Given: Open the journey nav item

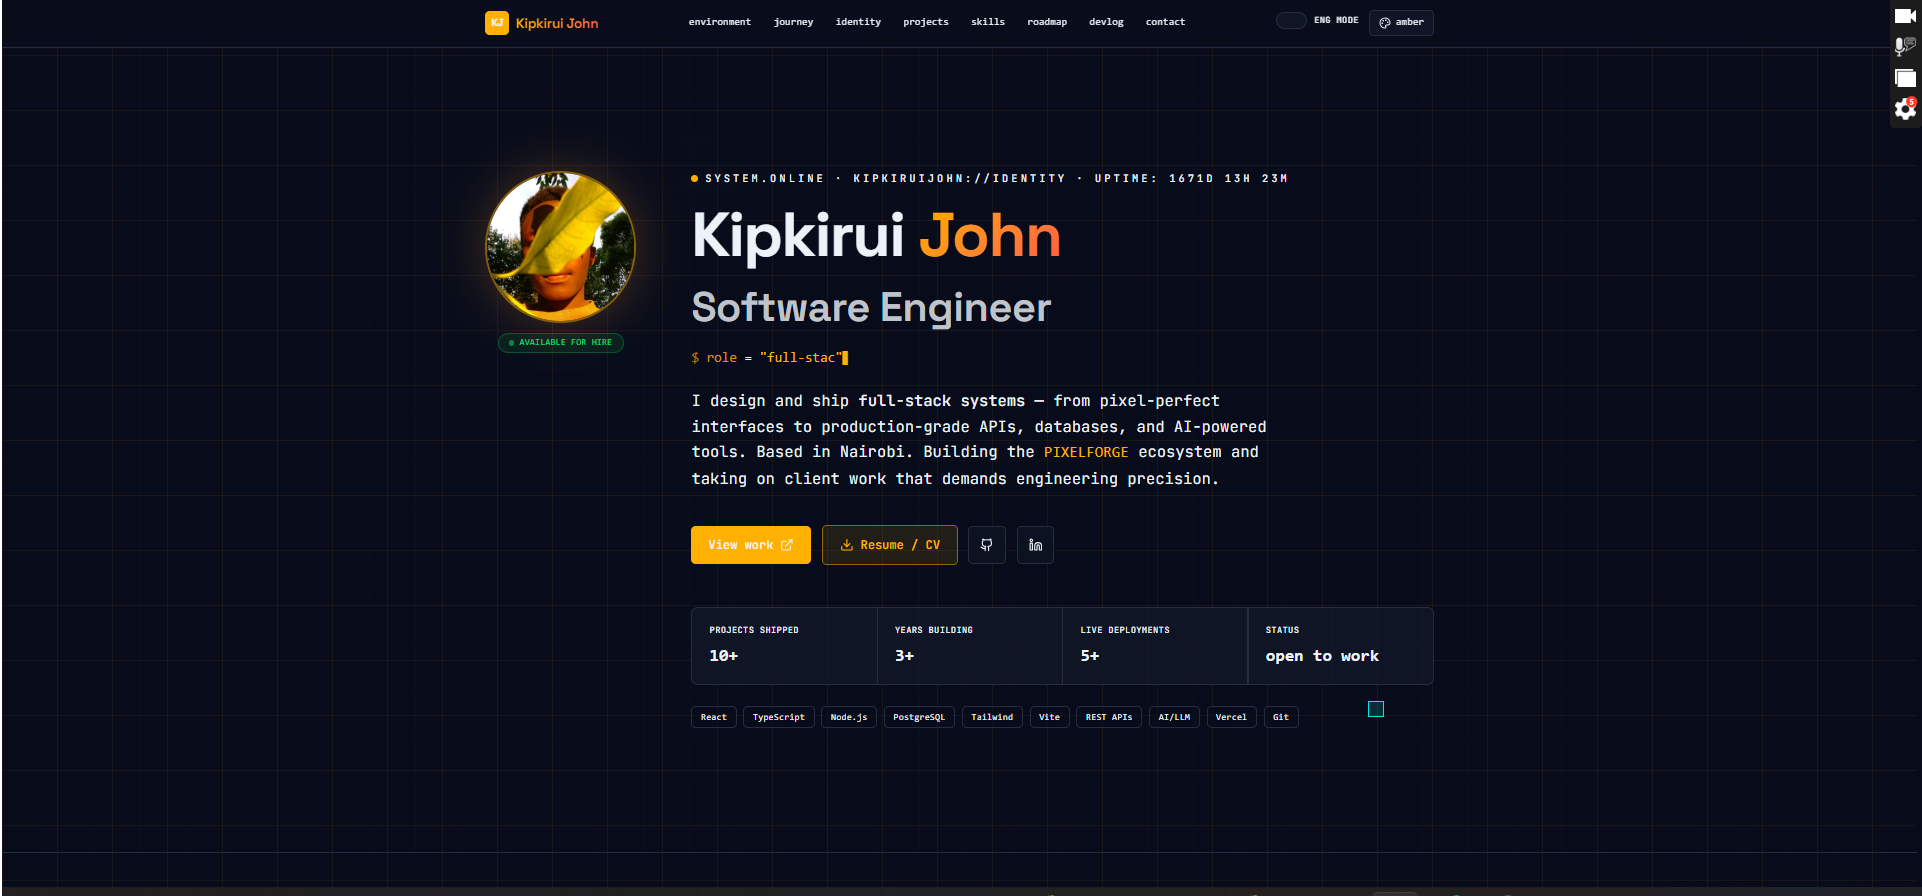Looking at the screenshot, I should [x=794, y=22].
